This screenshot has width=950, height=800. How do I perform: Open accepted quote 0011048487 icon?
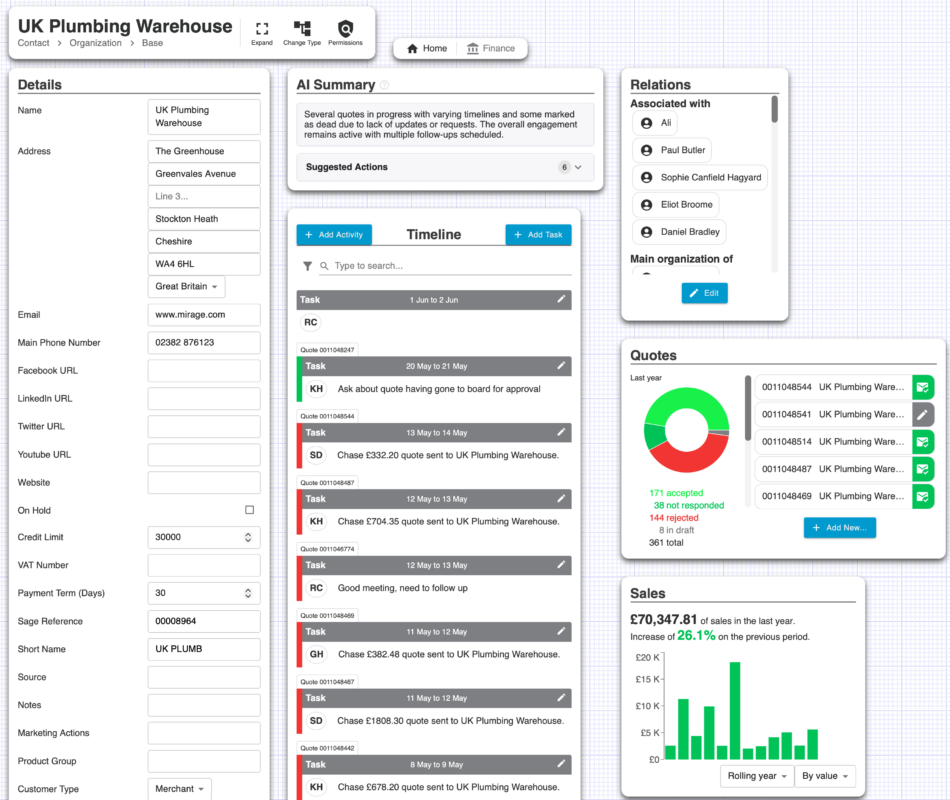click(923, 469)
